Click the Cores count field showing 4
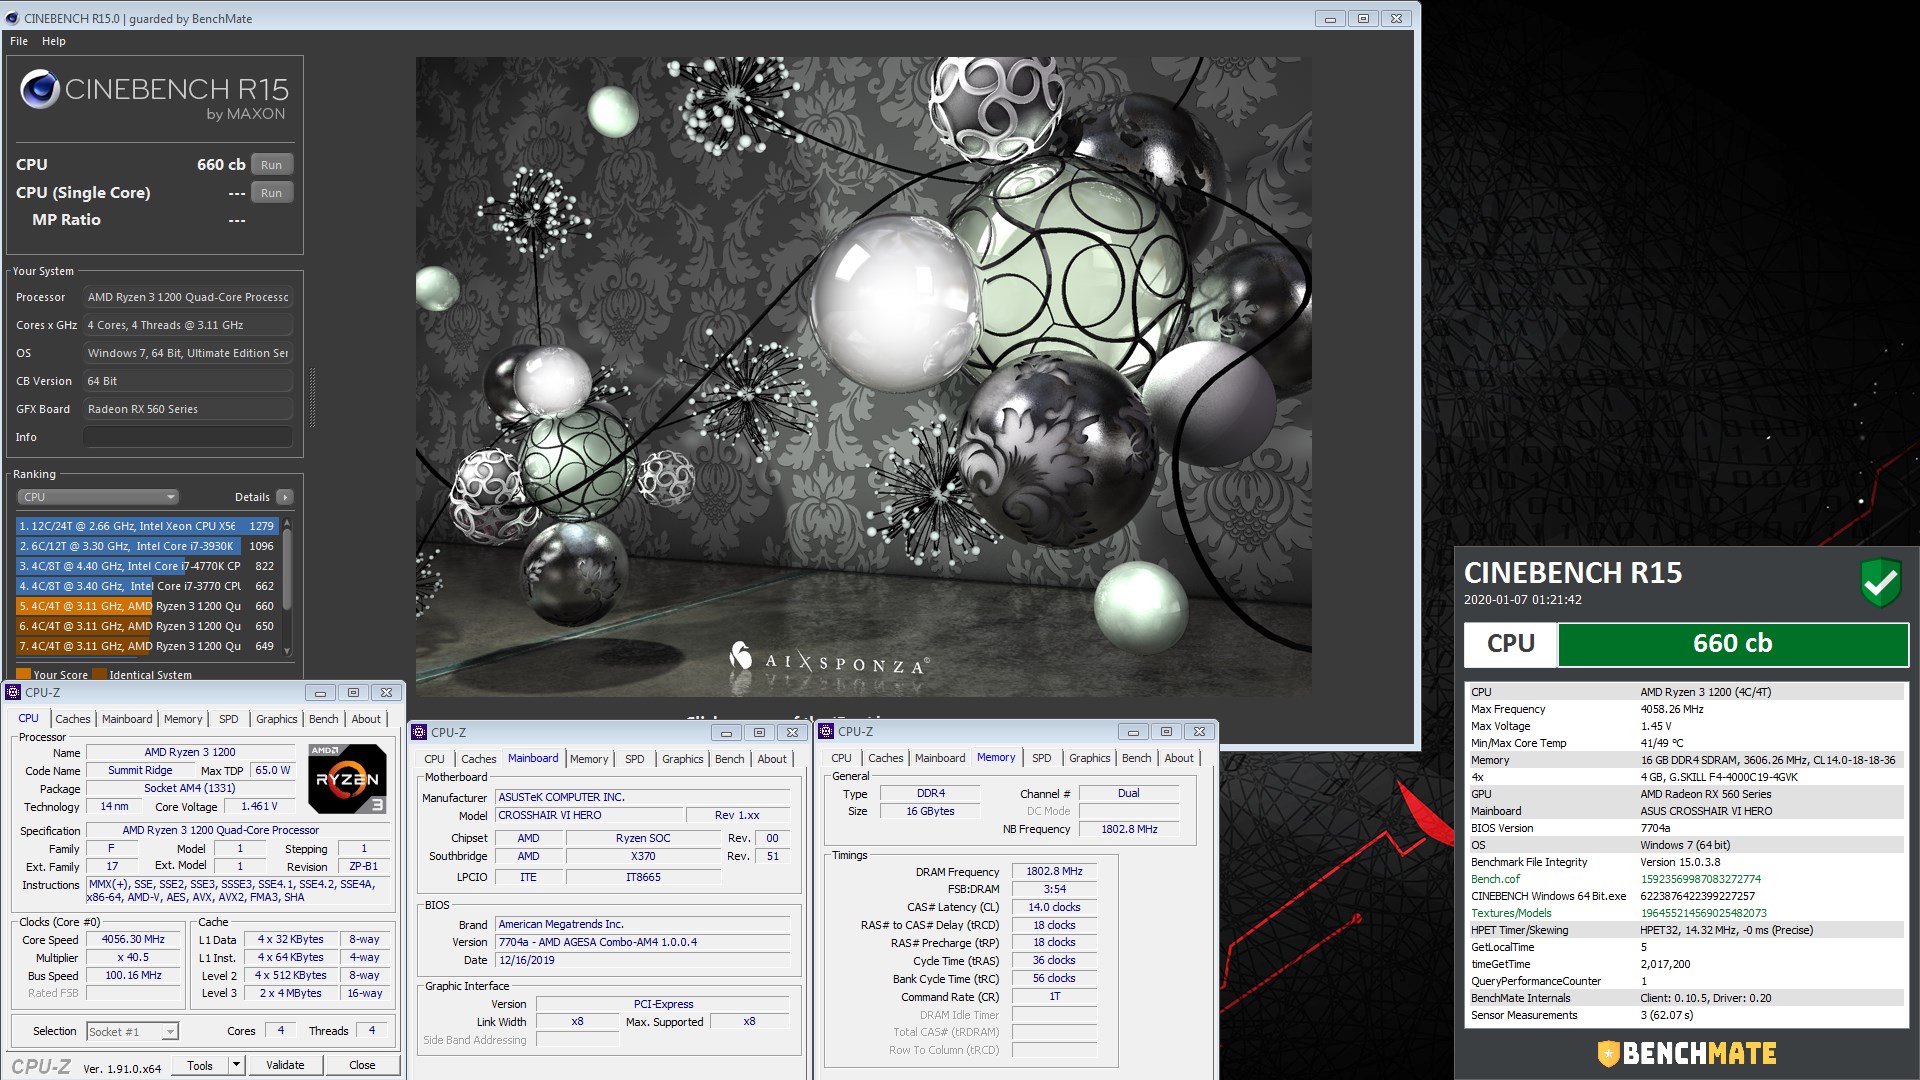Image resolution: width=1920 pixels, height=1080 pixels. click(x=280, y=1031)
